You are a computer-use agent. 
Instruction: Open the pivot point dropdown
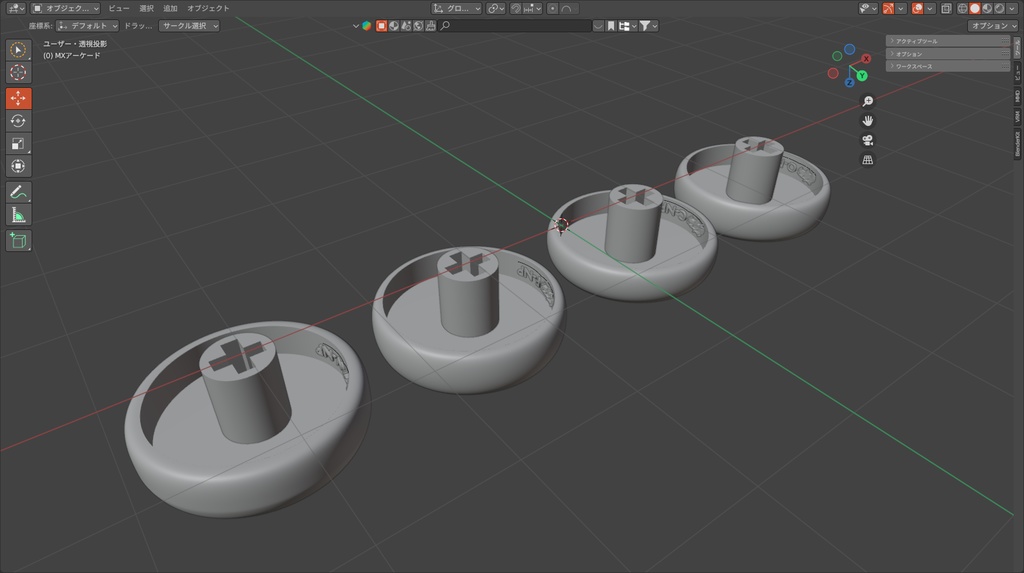point(496,8)
